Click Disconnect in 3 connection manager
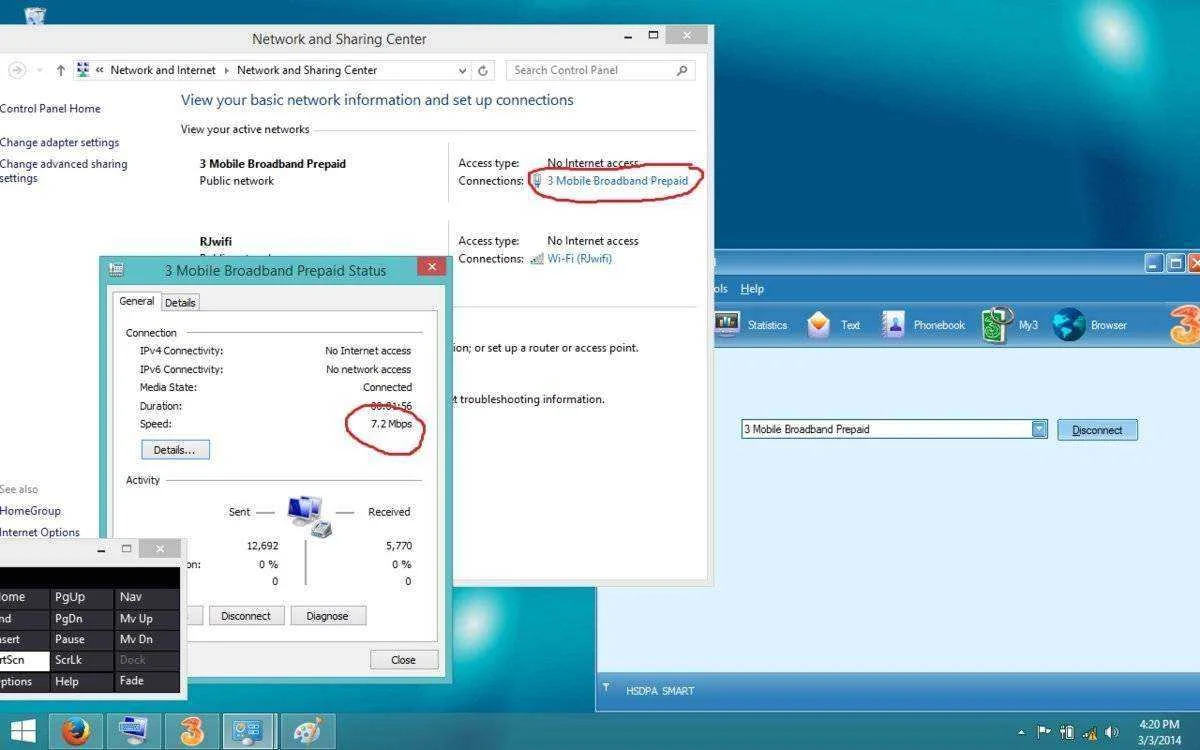1200x750 pixels. [x=1097, y=430]
